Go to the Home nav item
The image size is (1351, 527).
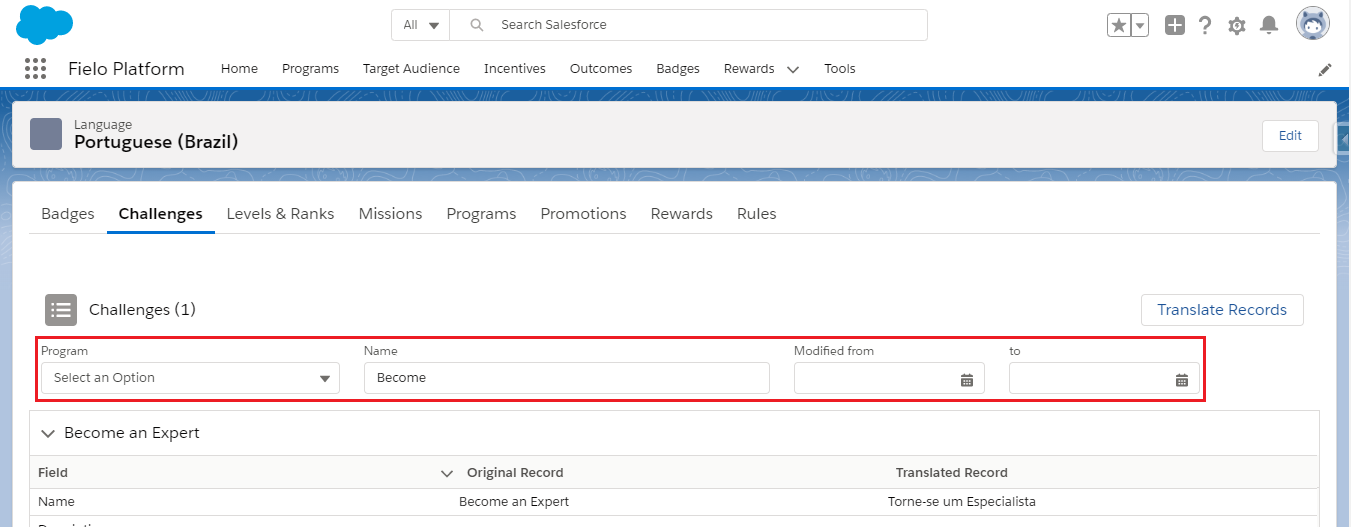tap(239, 69)
